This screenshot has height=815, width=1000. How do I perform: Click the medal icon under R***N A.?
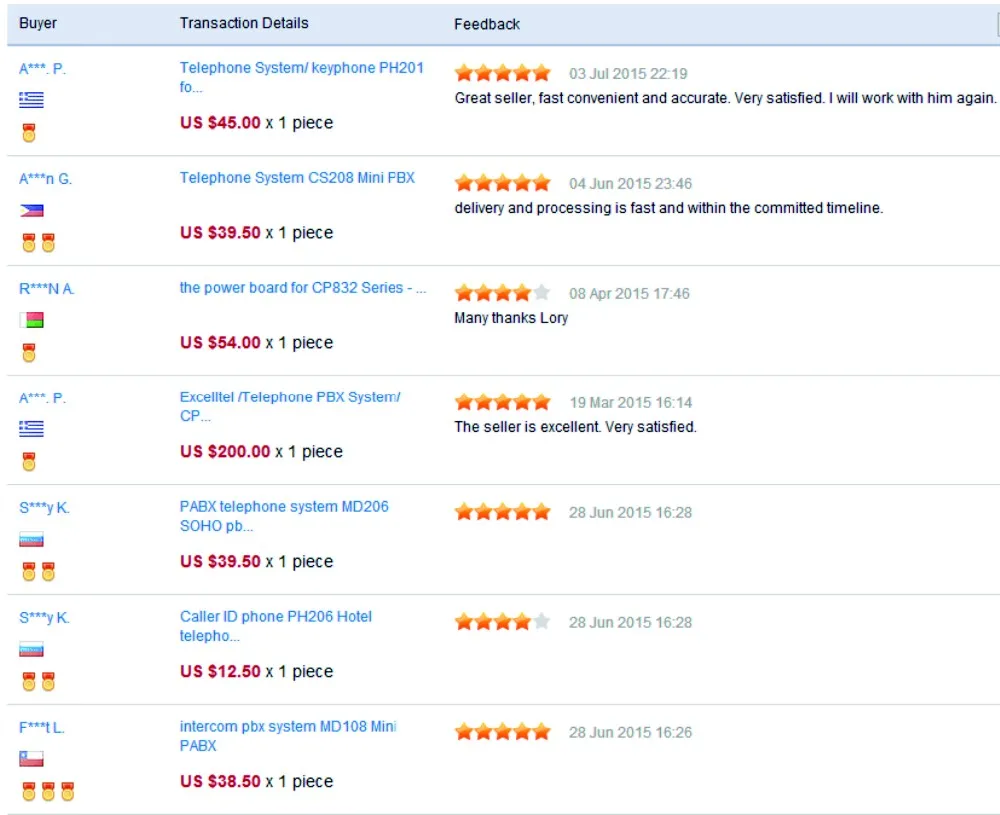(x=29, y=353)
